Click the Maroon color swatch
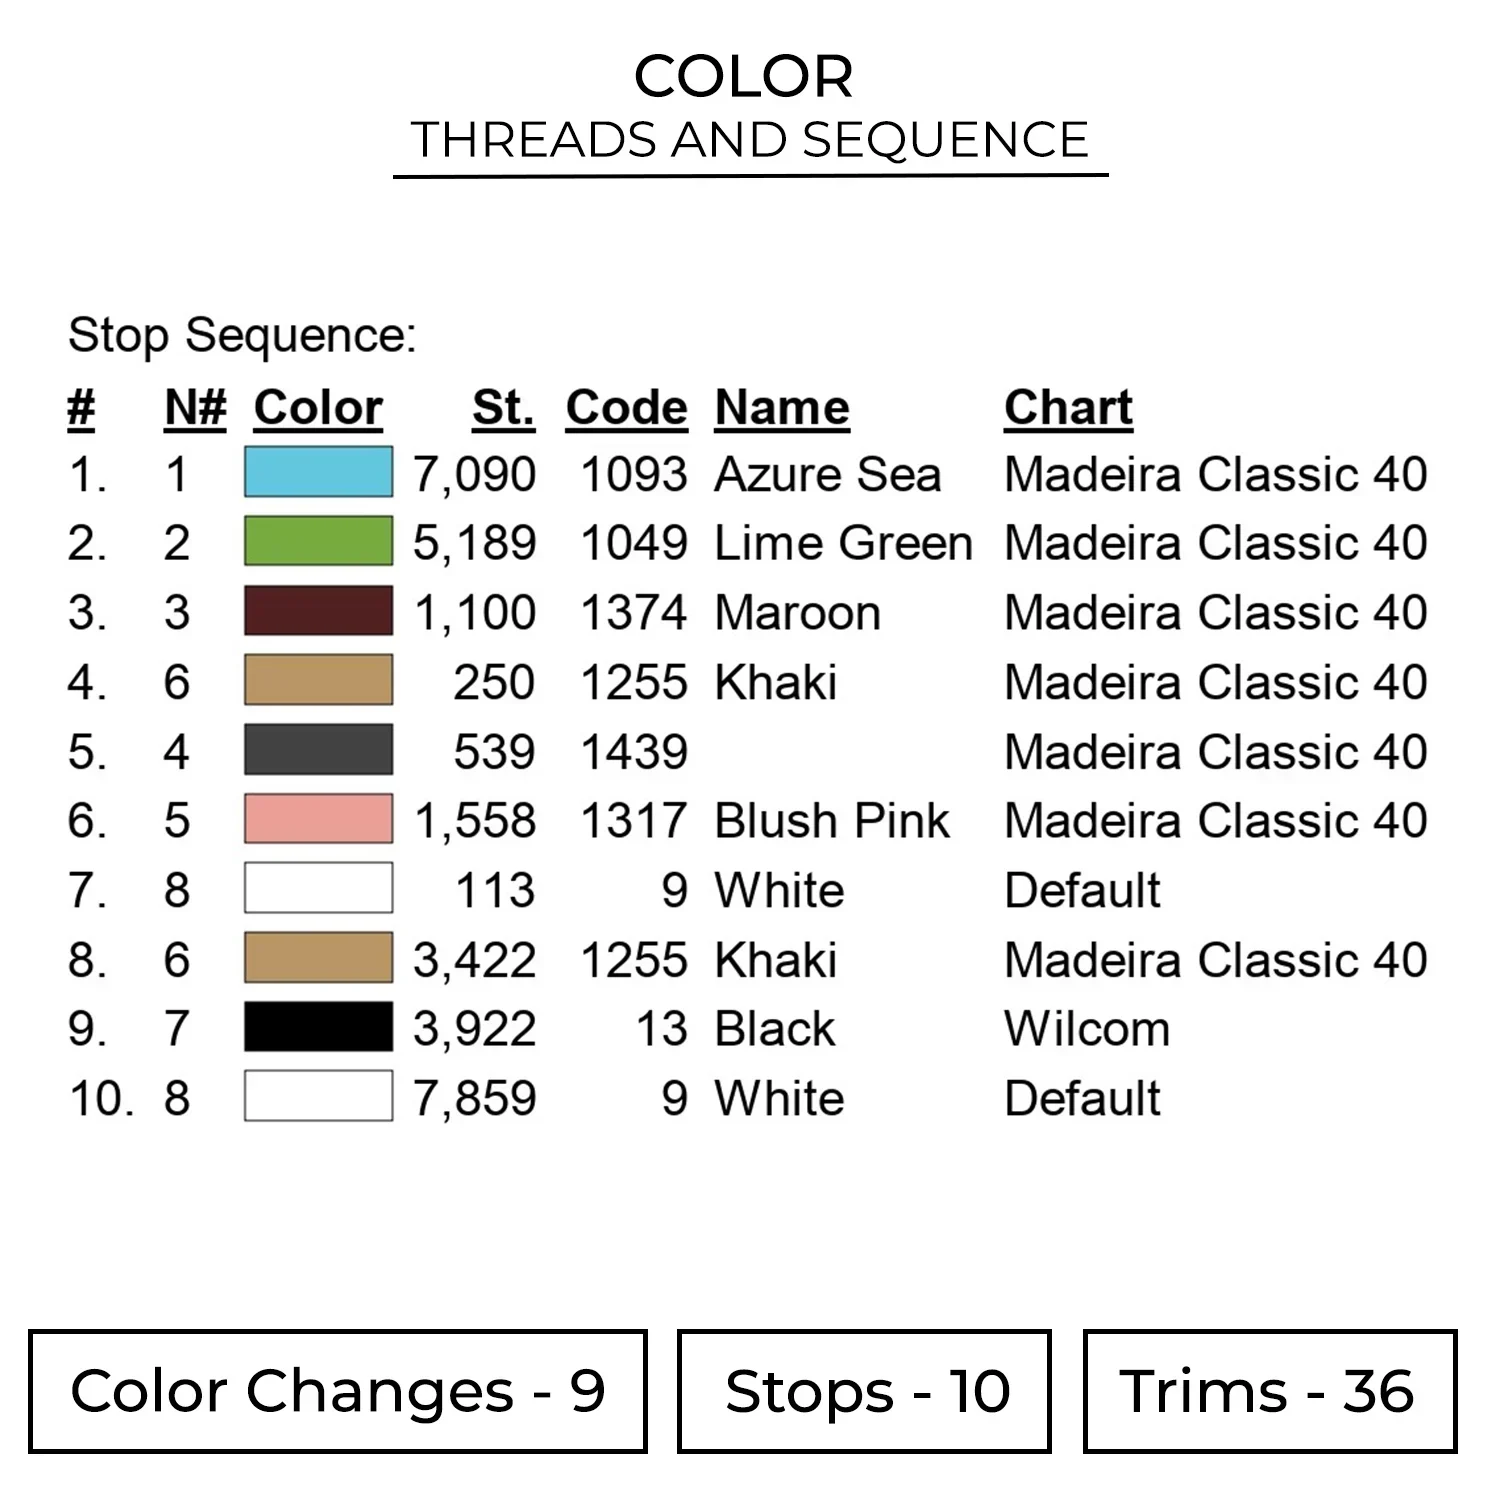1500x1500 pixels. coord(318,611)
